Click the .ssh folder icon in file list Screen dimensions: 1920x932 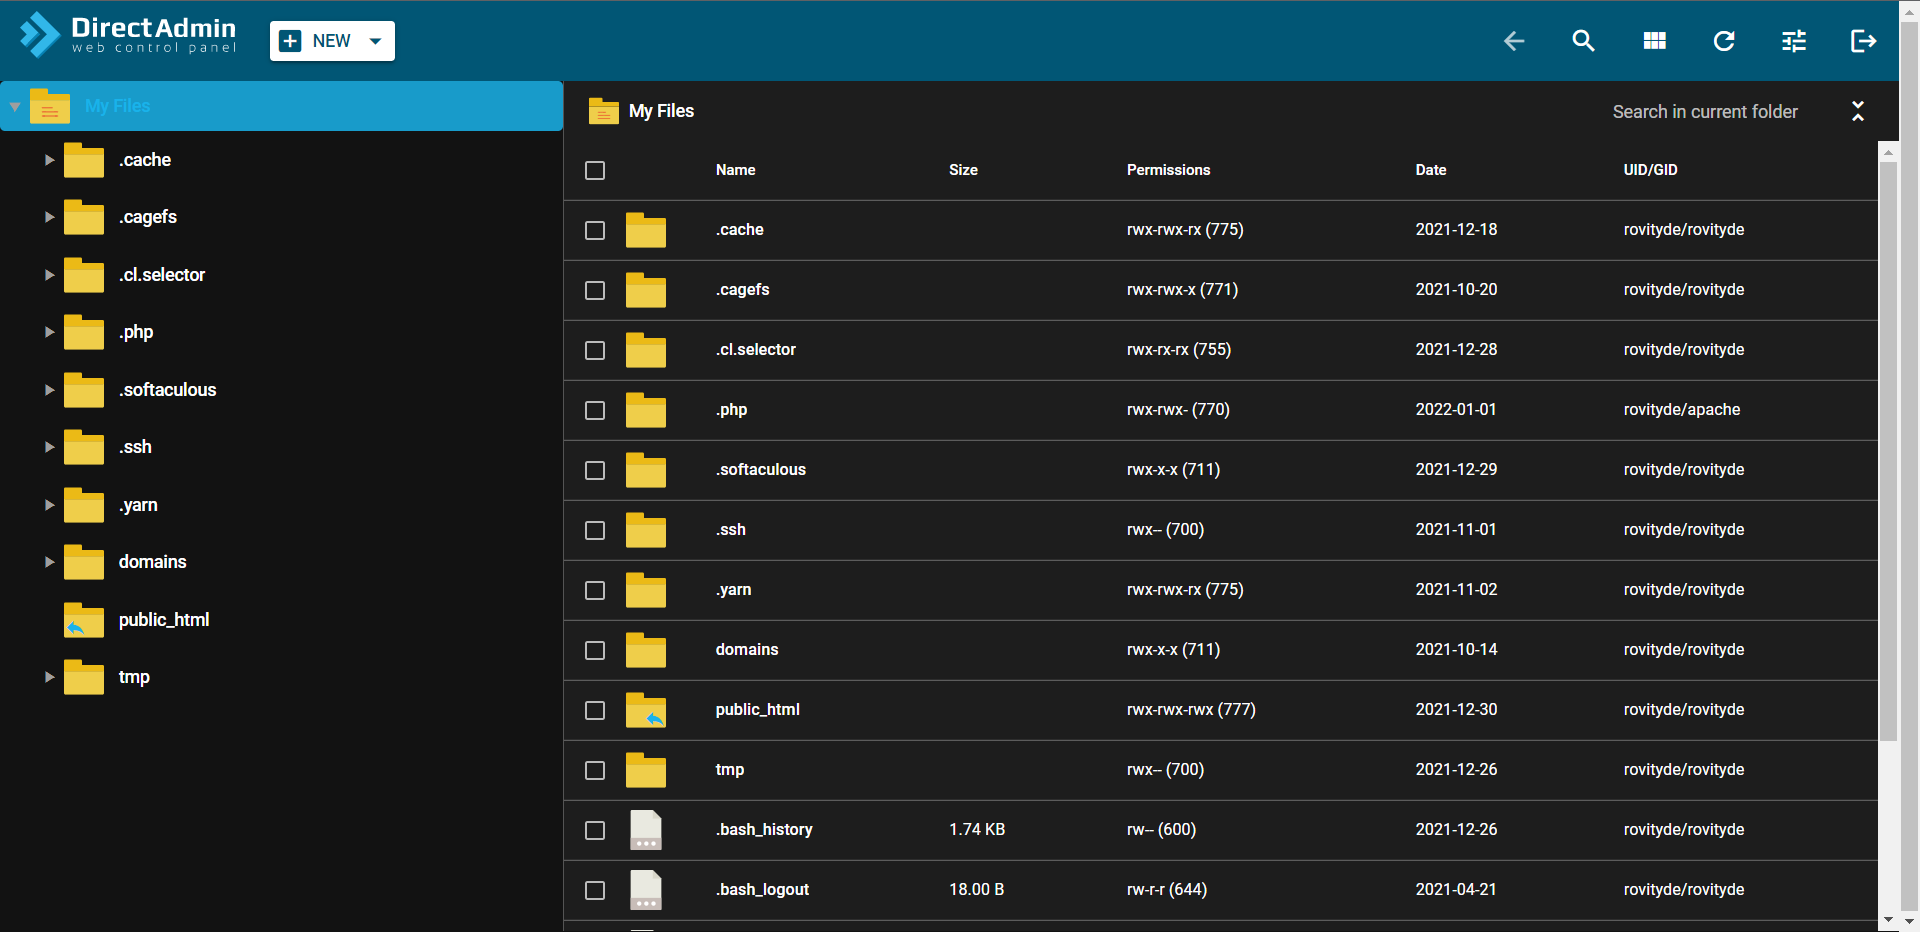646,530
